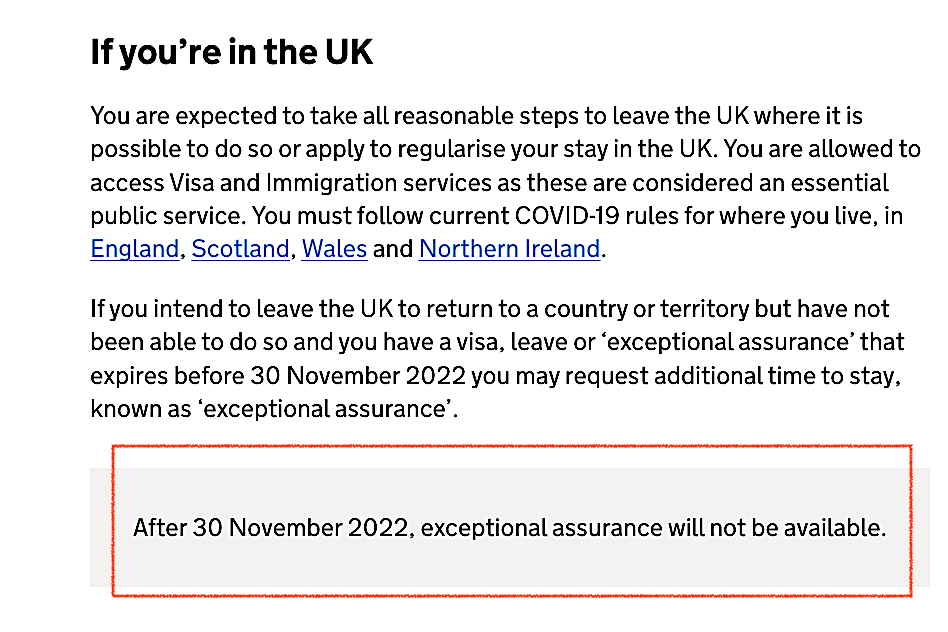Image resolution: width=948 pixels, height=632 pixels.
Task: Click the word COVID-19 in the first paragraph
Action: pyautogui.click(x=567, y=216)
